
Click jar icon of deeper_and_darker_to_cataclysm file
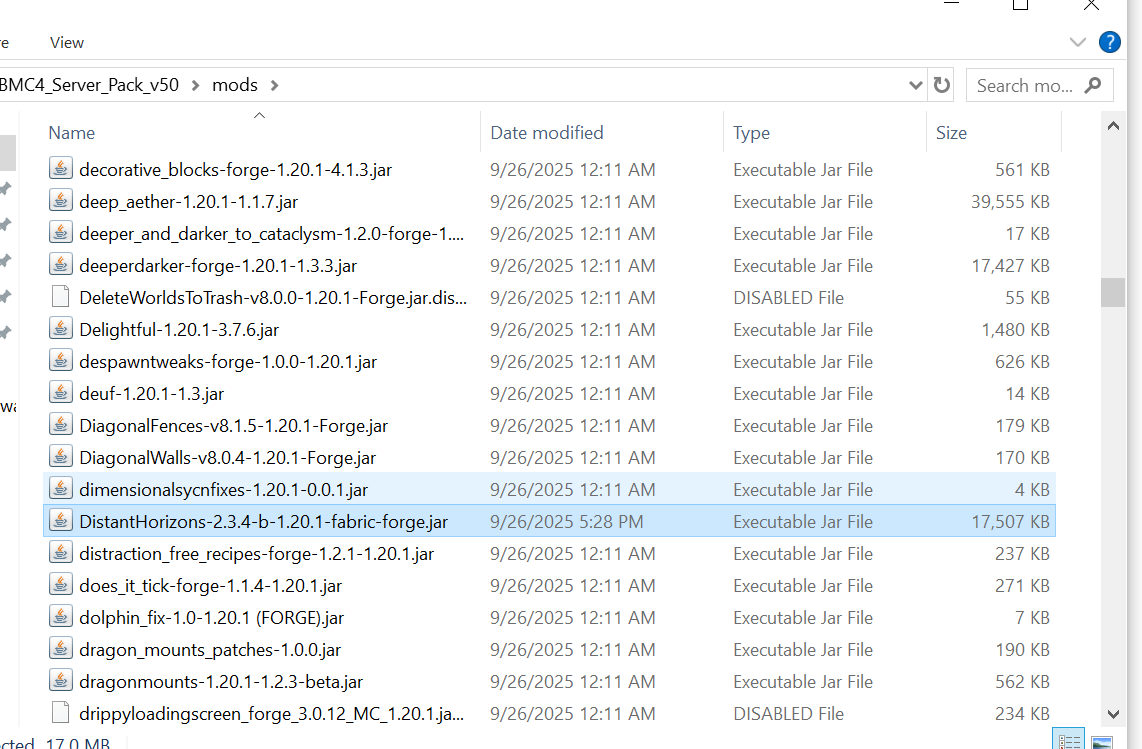60,233
